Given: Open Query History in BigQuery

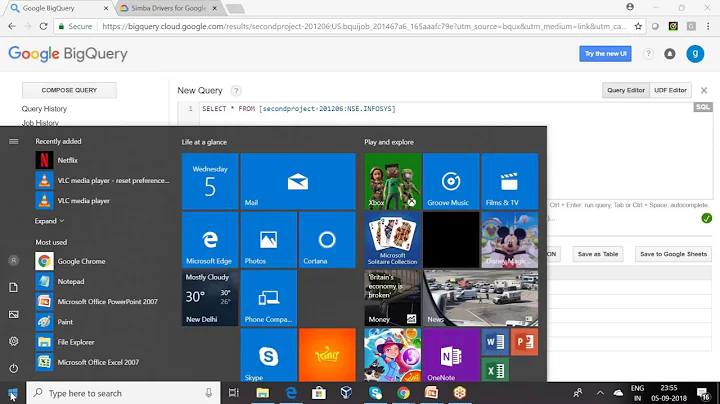Looking at the screenshot, I should tap(44, 109).
